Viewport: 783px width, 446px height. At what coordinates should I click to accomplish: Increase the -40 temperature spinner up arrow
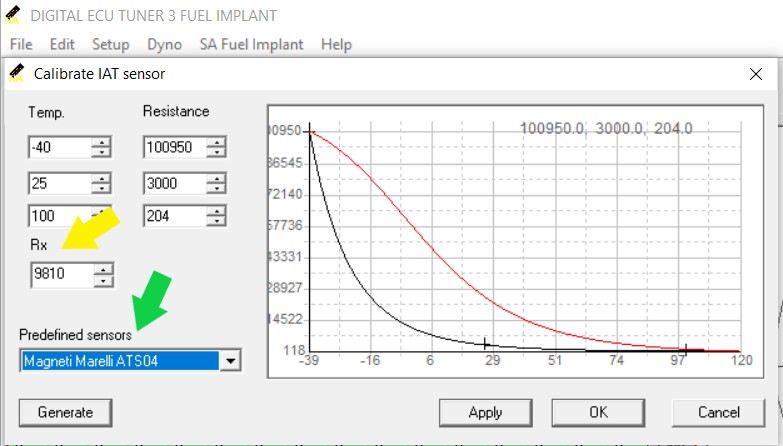(101, 142)
